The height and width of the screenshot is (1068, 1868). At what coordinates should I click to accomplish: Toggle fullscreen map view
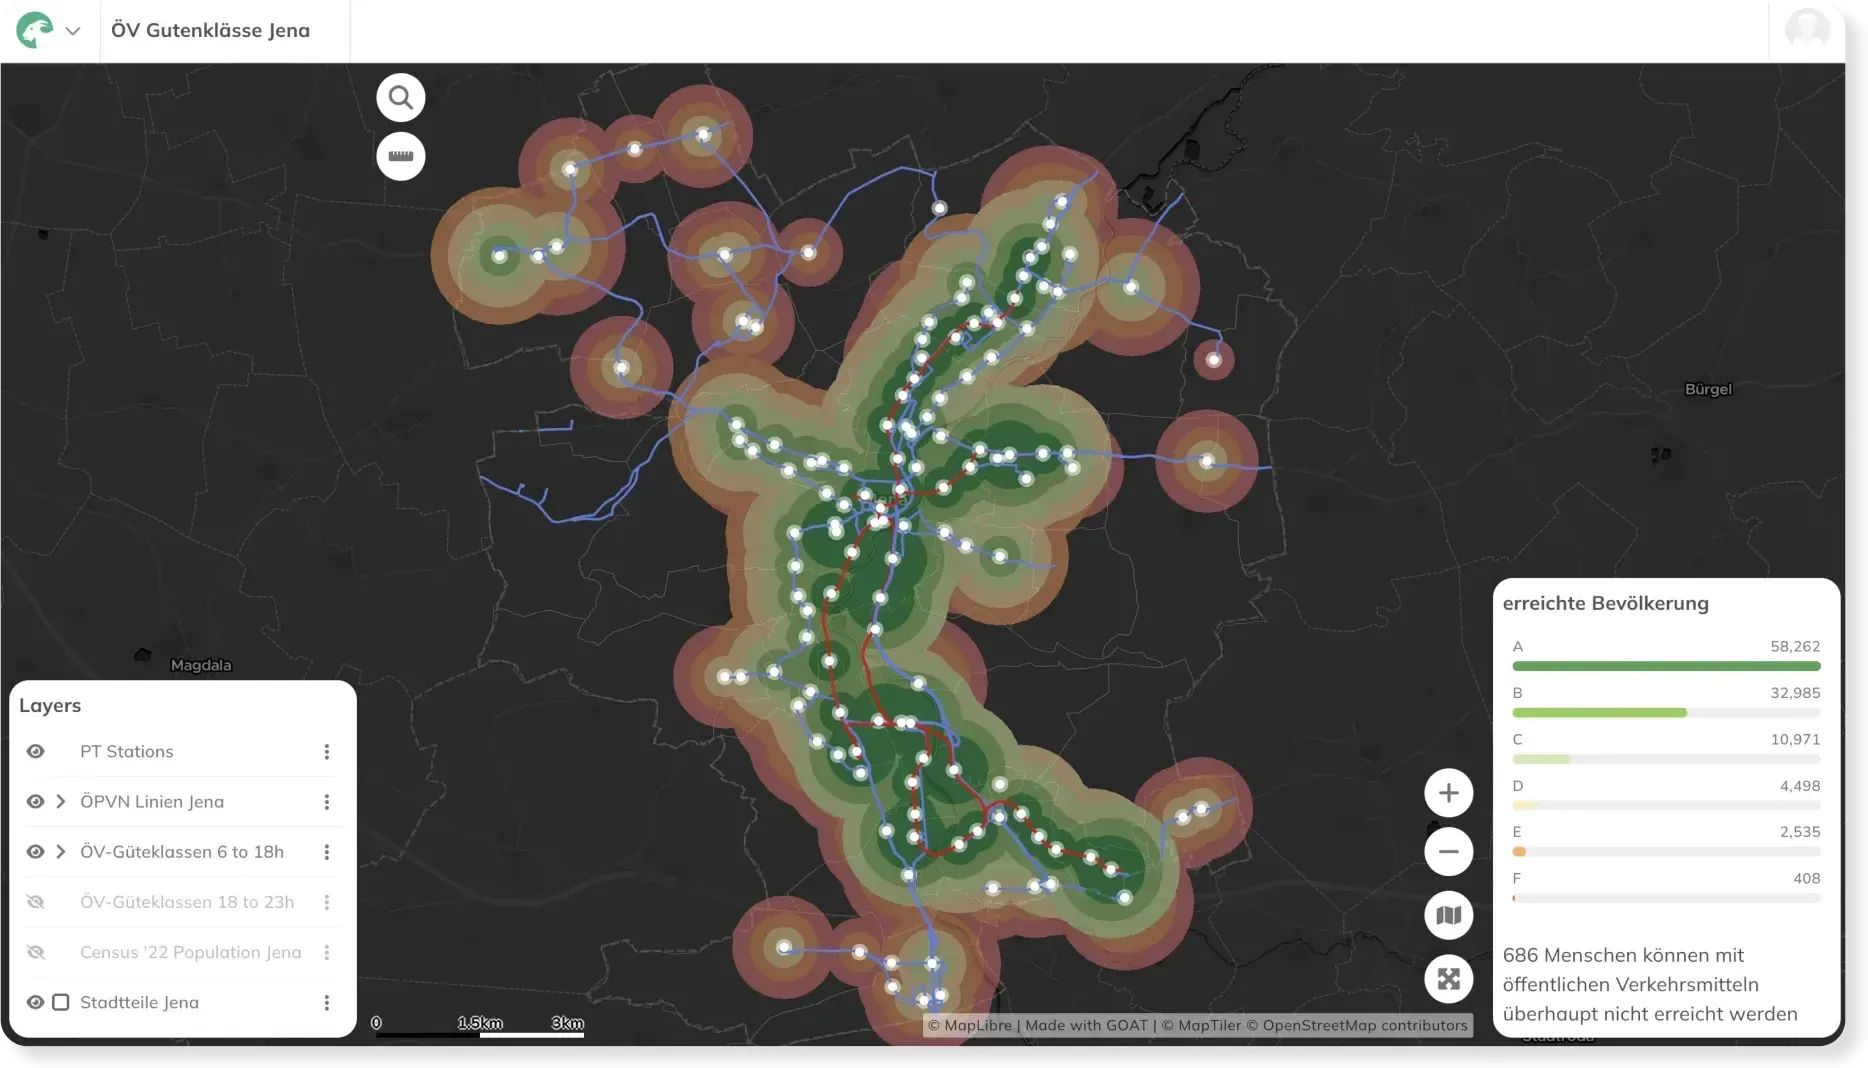(x=1449, y=979)
